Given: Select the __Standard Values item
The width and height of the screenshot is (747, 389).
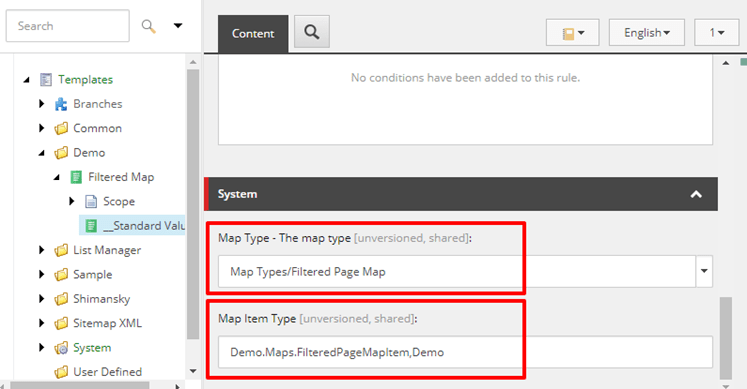Looking at the screenshot, I should (x=144, y=226).
